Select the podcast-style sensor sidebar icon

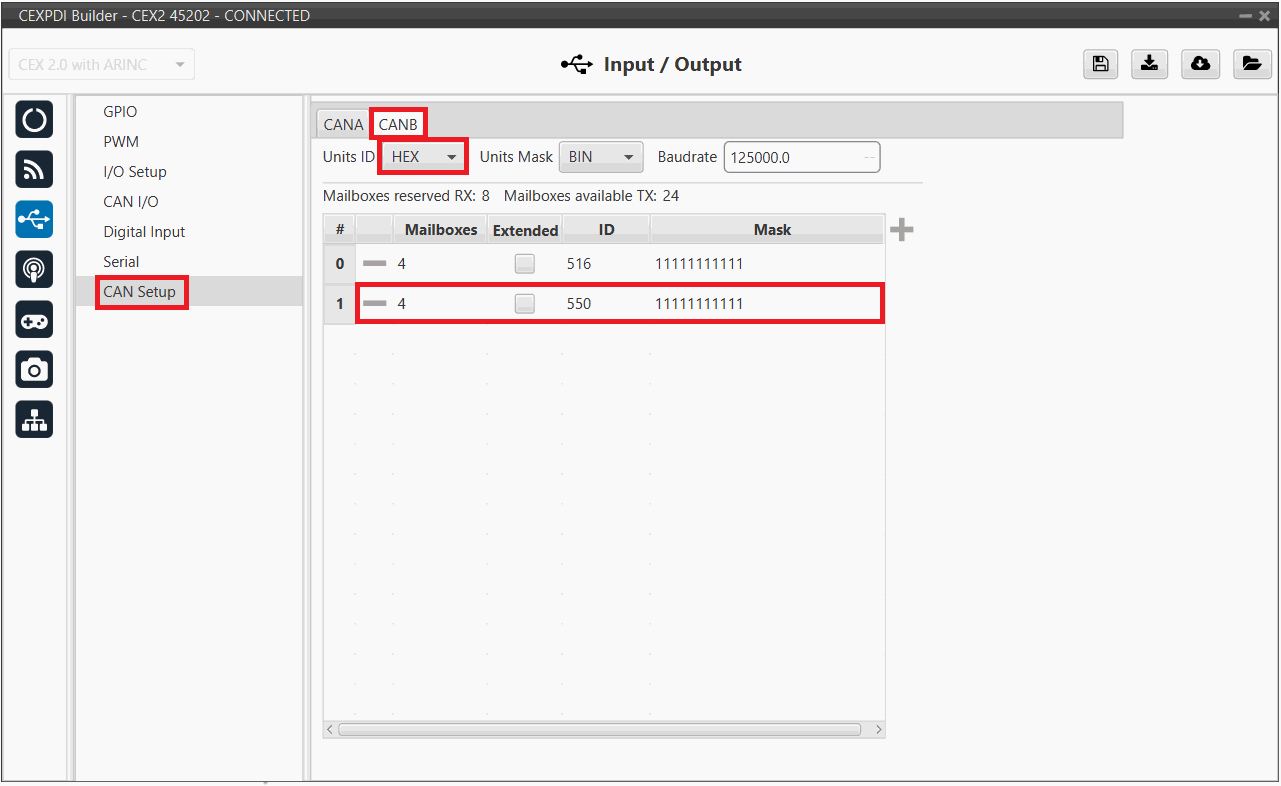coord(34,270)
